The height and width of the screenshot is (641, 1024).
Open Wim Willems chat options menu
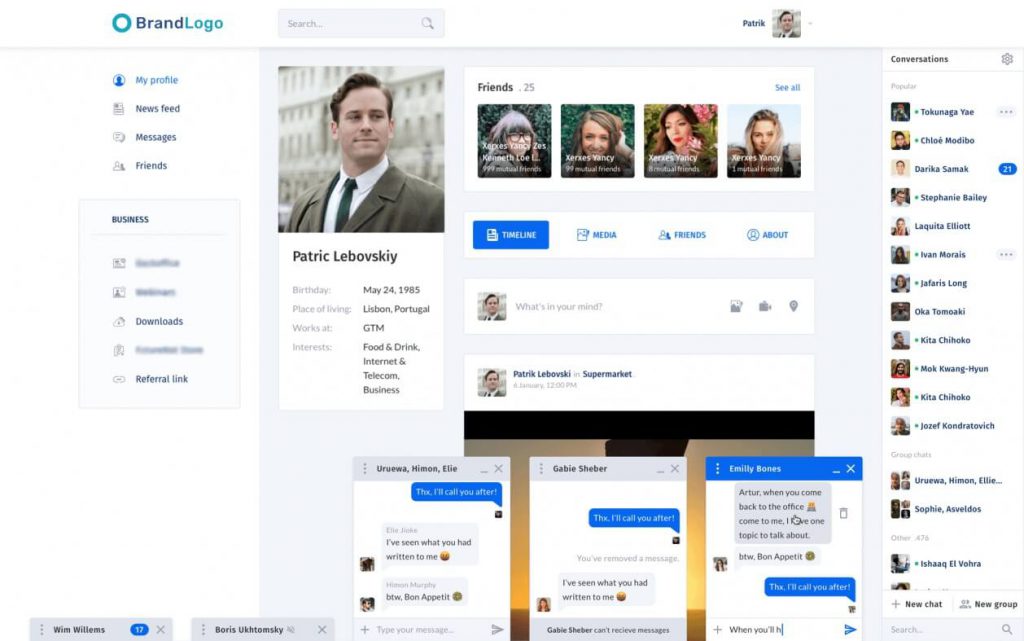point(42,629)
